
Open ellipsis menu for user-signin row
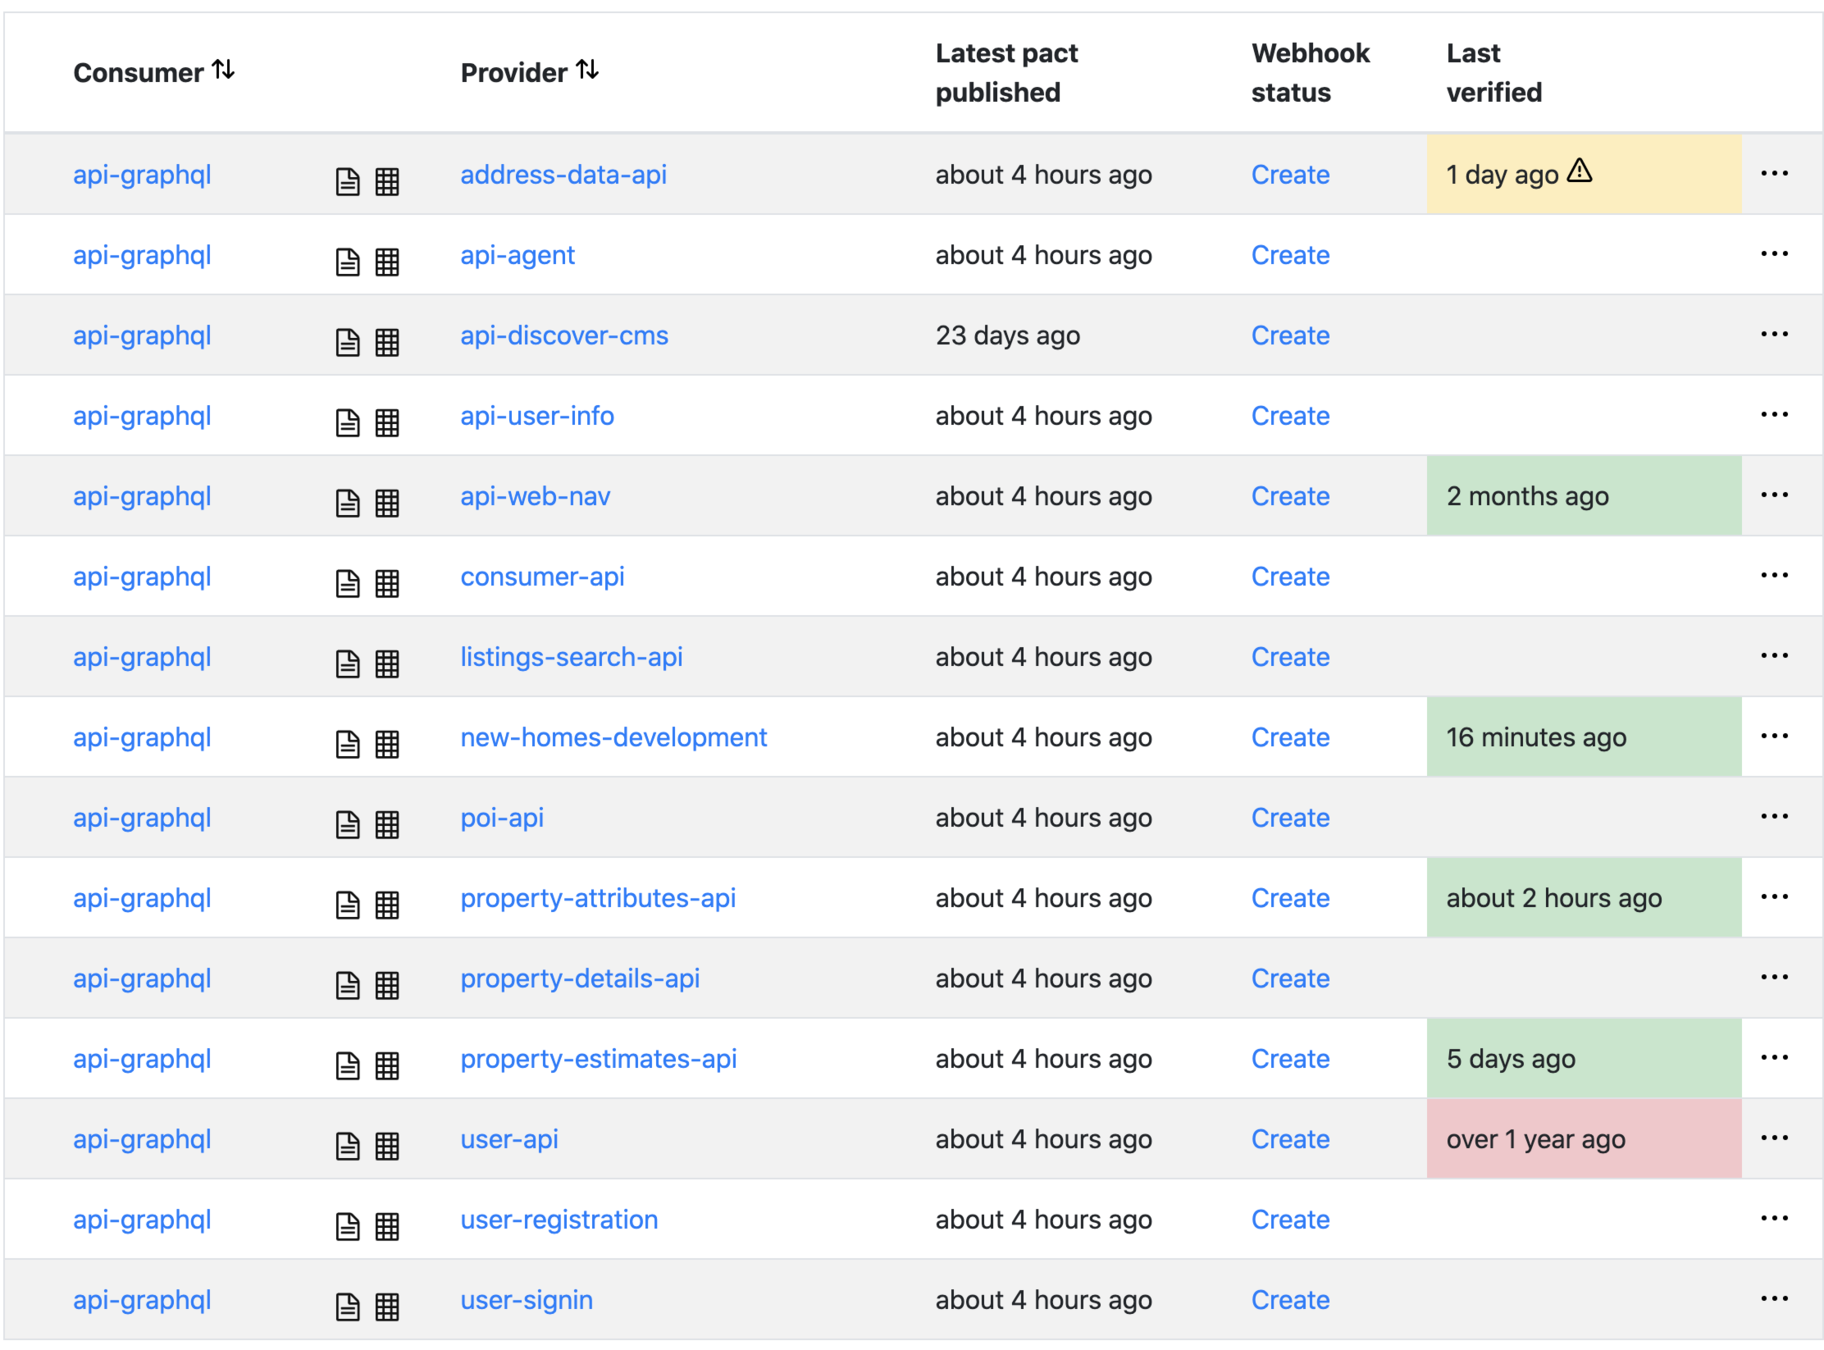(1774, 1299)
